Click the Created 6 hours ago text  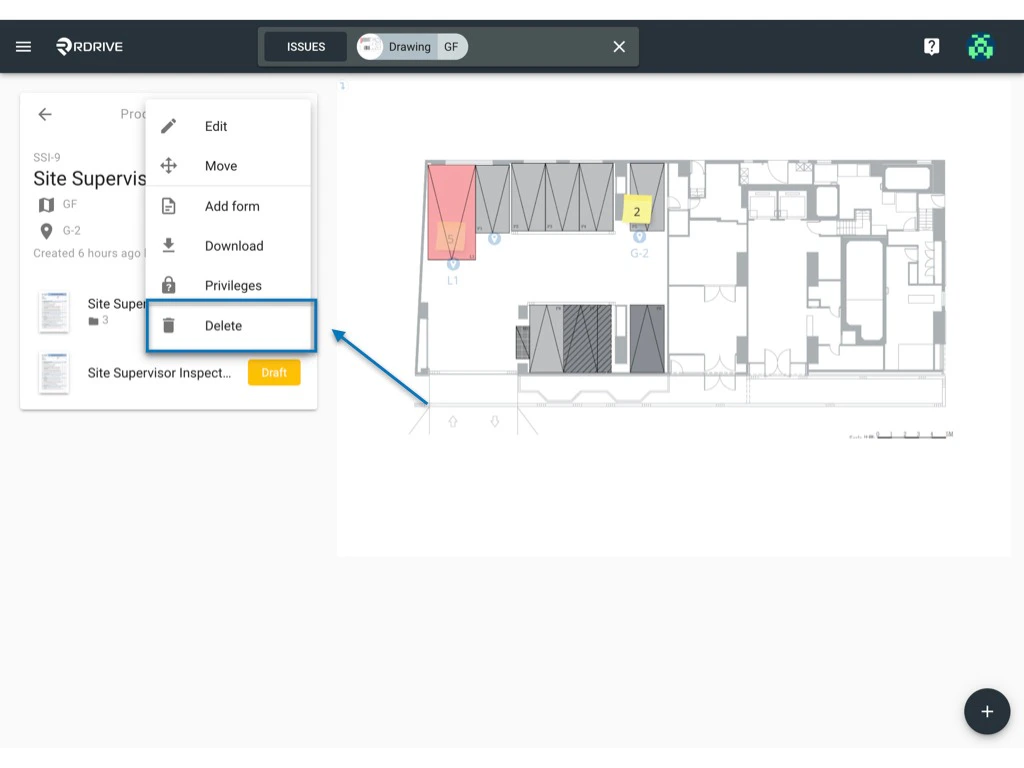point(87,253)
